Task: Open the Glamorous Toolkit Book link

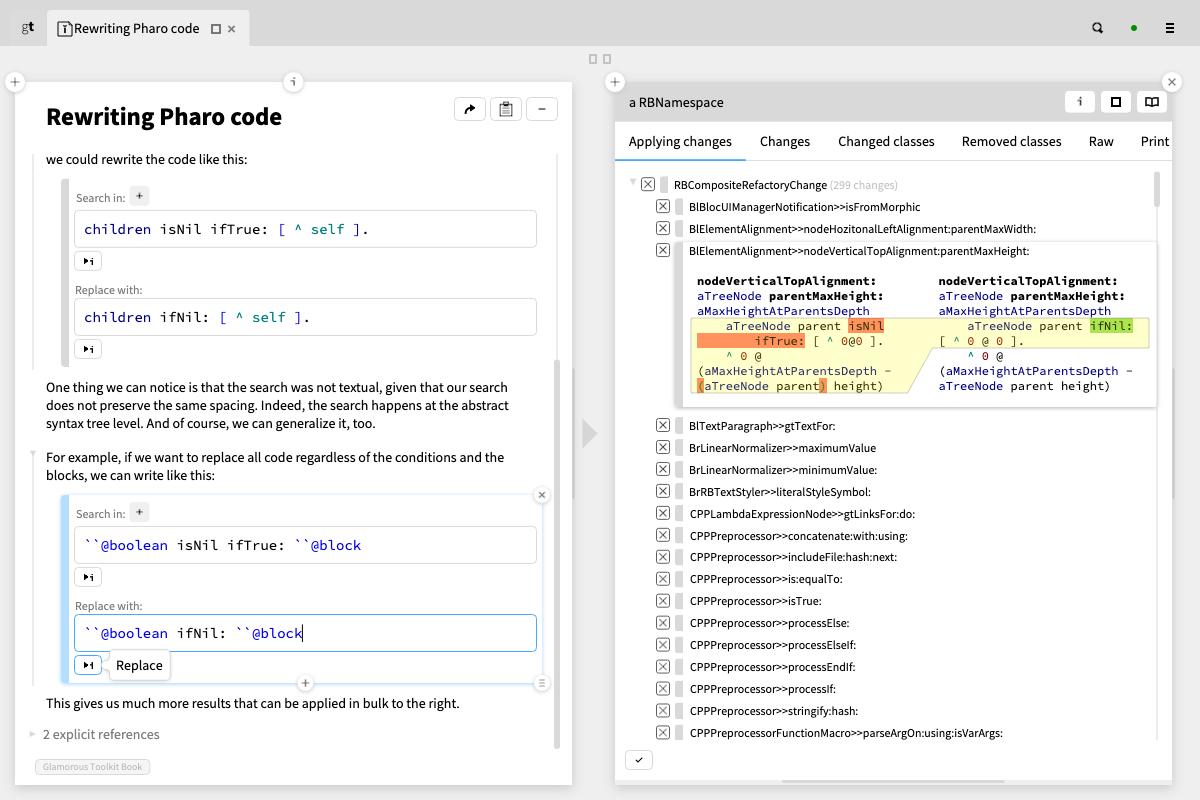Action: click(92, 767)
